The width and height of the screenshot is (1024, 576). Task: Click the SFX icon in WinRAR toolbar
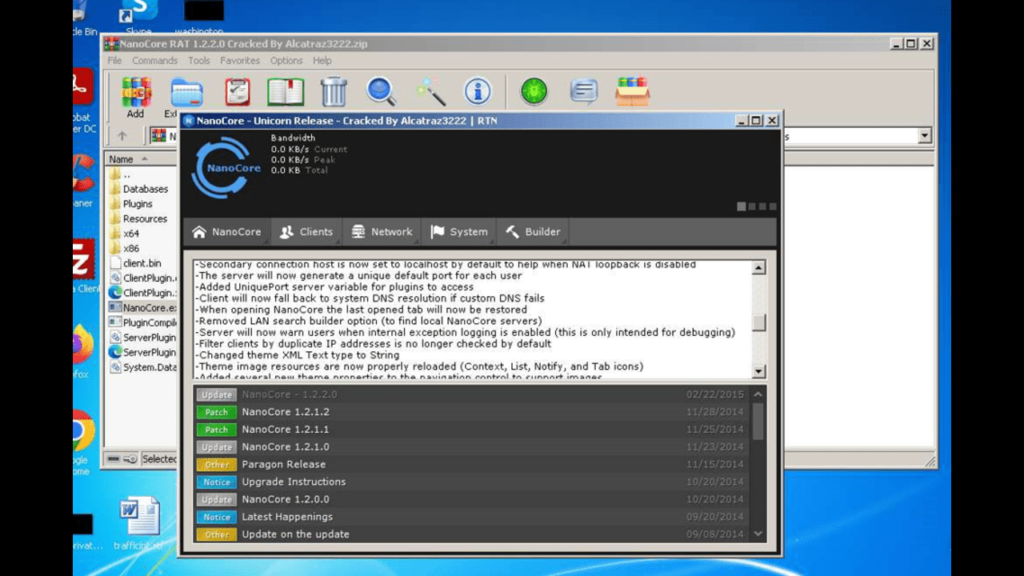(632, 91)
